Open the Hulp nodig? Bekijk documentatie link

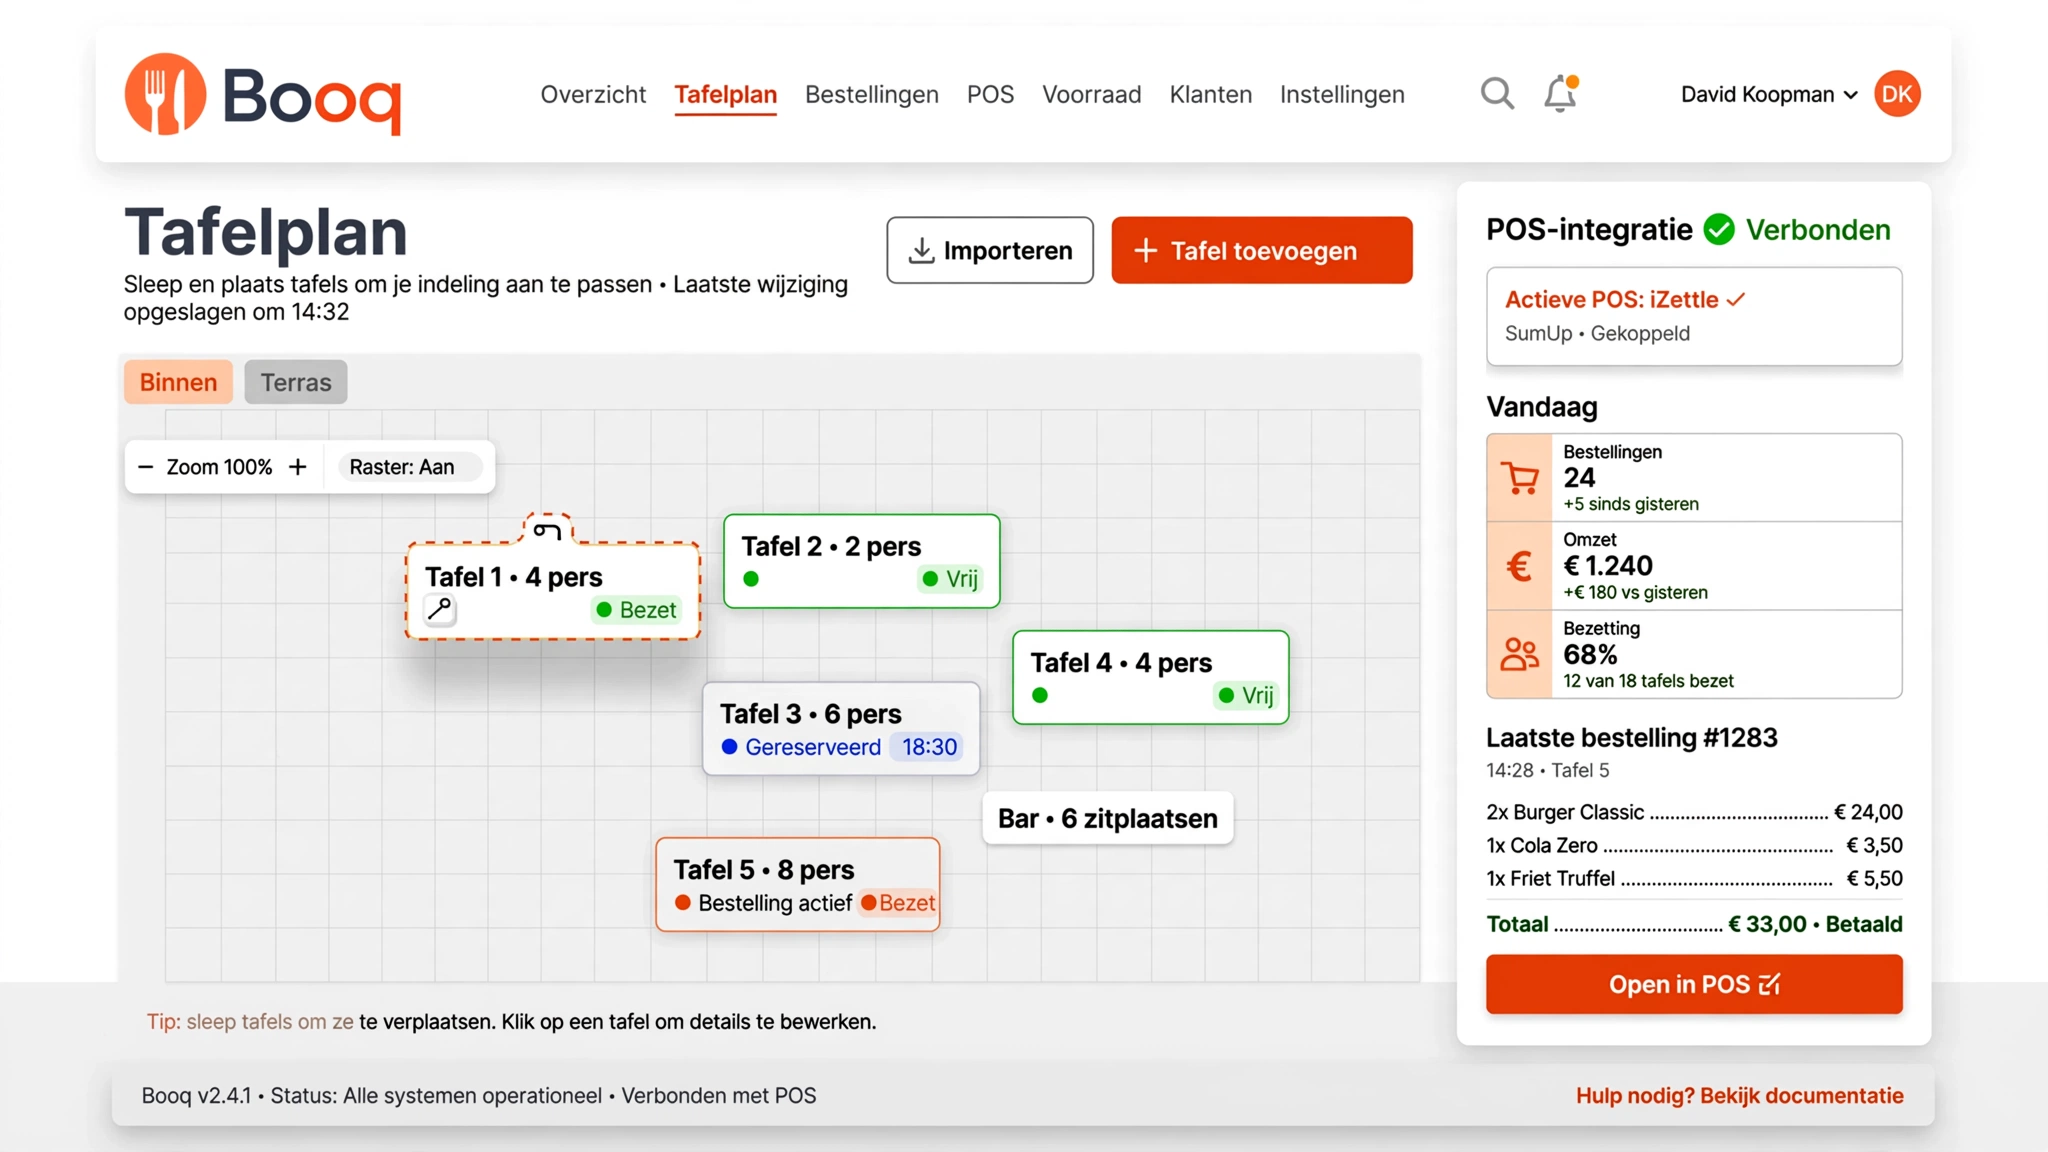(1740, 1096)
